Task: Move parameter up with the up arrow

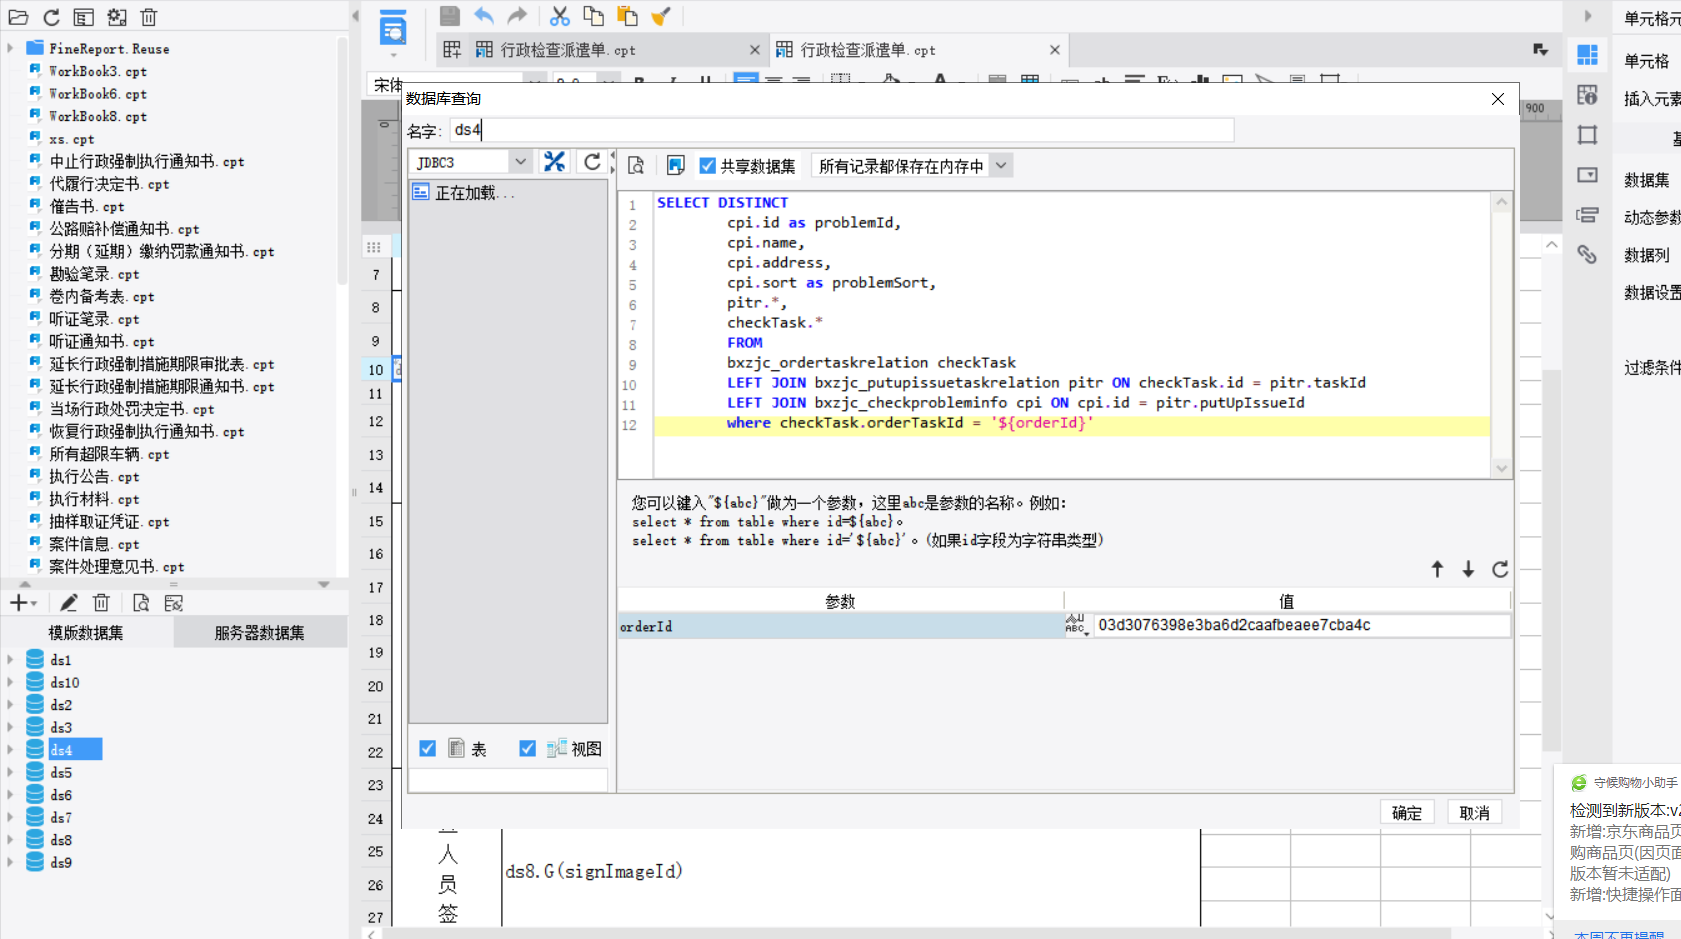Action: pos(1437,569)
